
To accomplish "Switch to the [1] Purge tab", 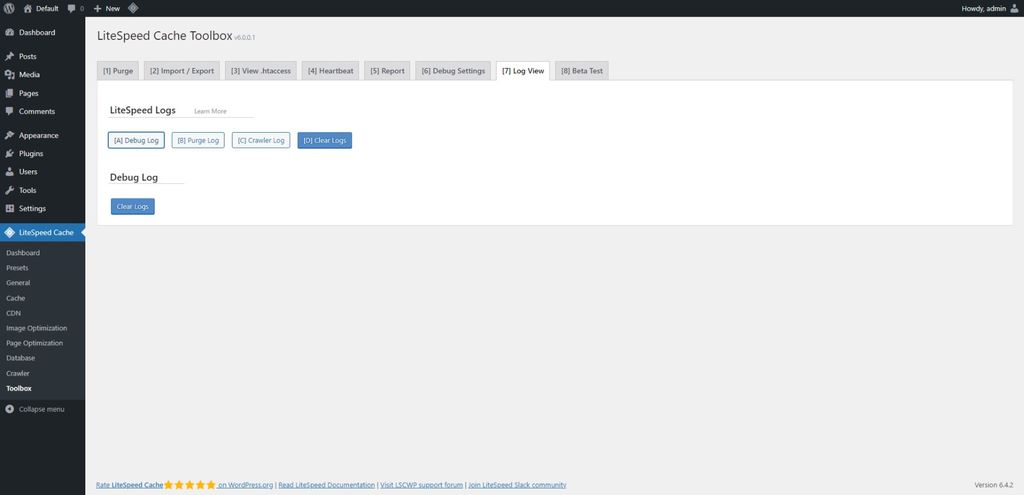I will [x=118, y=71].
